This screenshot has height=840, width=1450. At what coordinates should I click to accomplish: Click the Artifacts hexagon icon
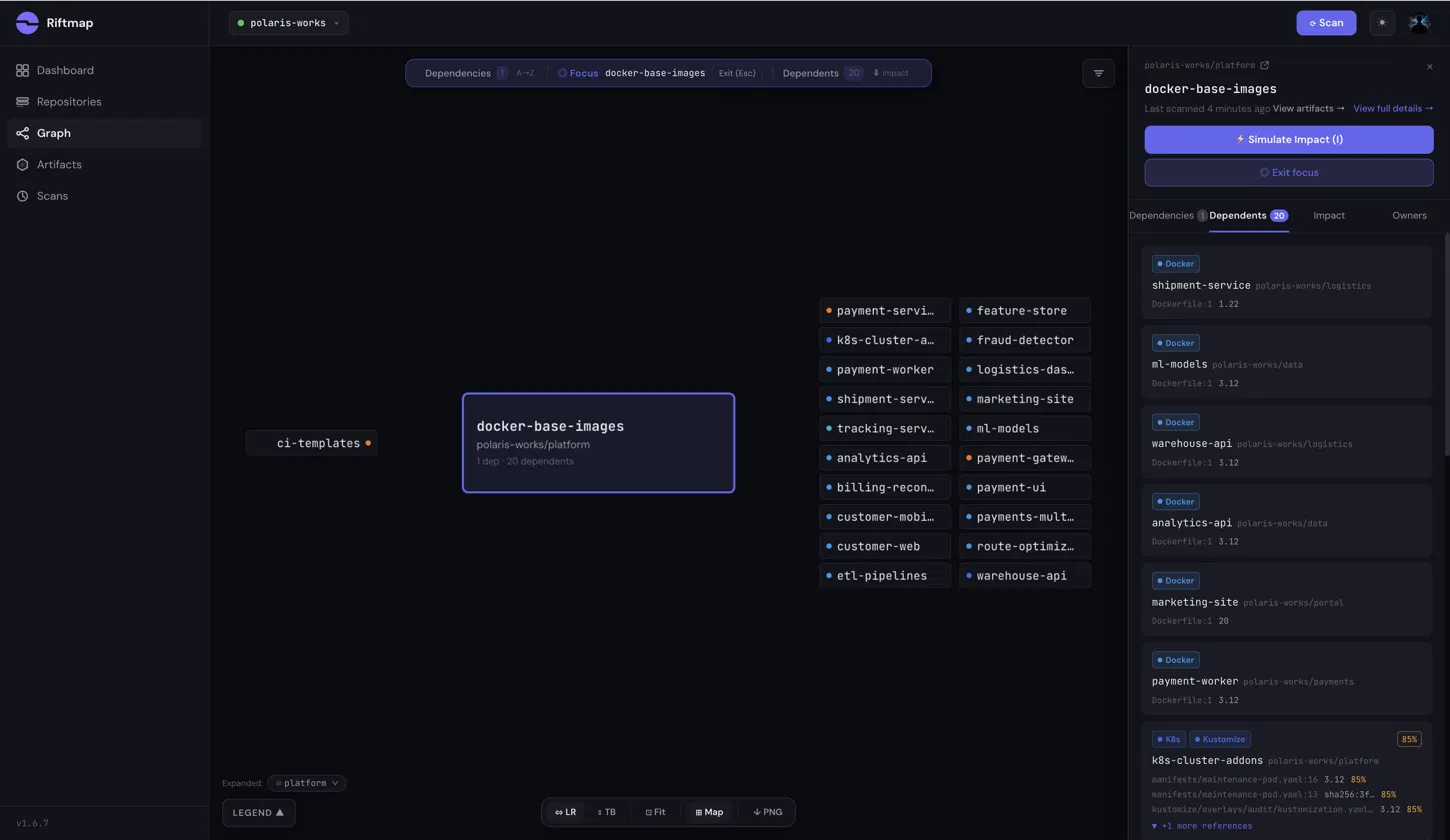coord(22,164)
